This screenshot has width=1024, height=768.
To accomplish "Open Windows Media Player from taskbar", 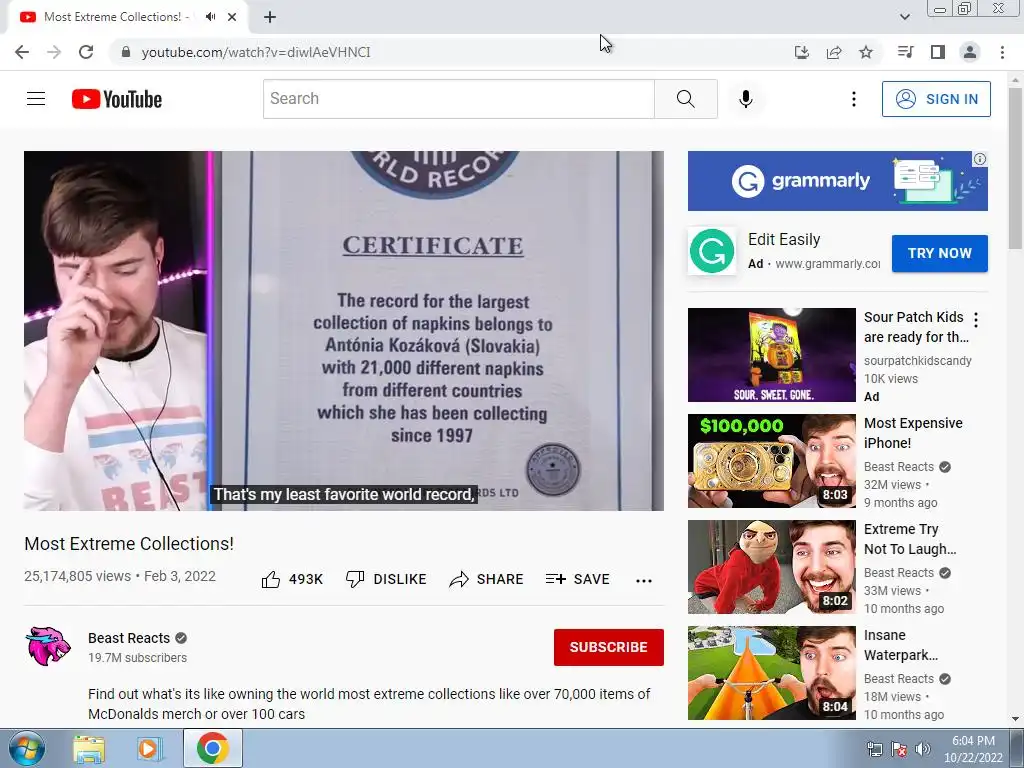I will [x=150, y=748].
